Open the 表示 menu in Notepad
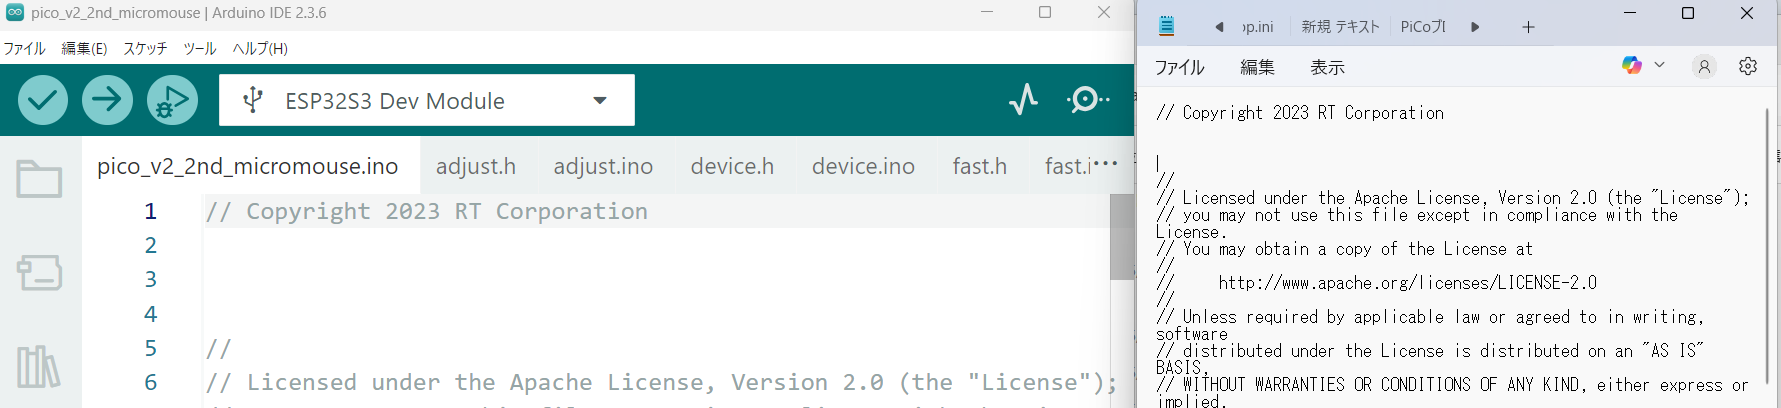The width and height of the screenshot is (1781, 408). 1327,67
